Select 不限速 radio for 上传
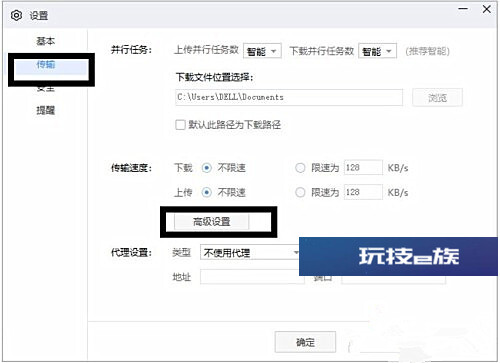 pyautogui.click(x=207, y=192)
